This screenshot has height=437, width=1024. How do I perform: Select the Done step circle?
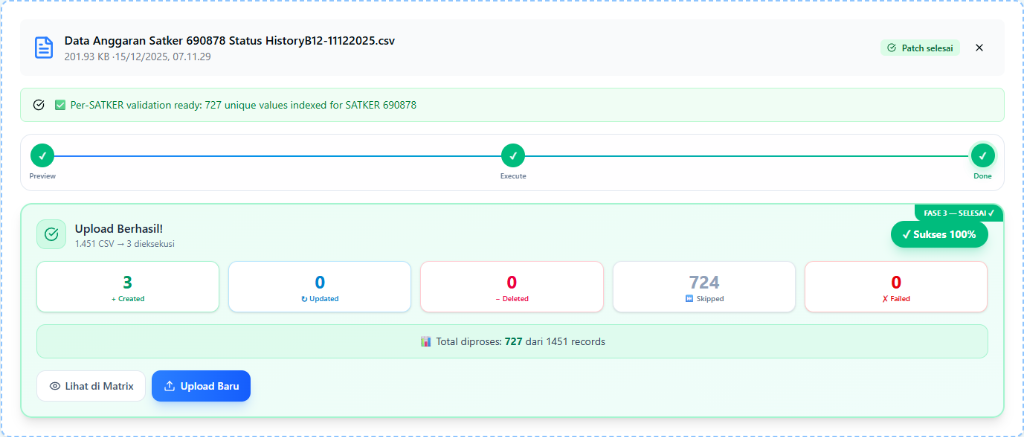pos(982,156)
